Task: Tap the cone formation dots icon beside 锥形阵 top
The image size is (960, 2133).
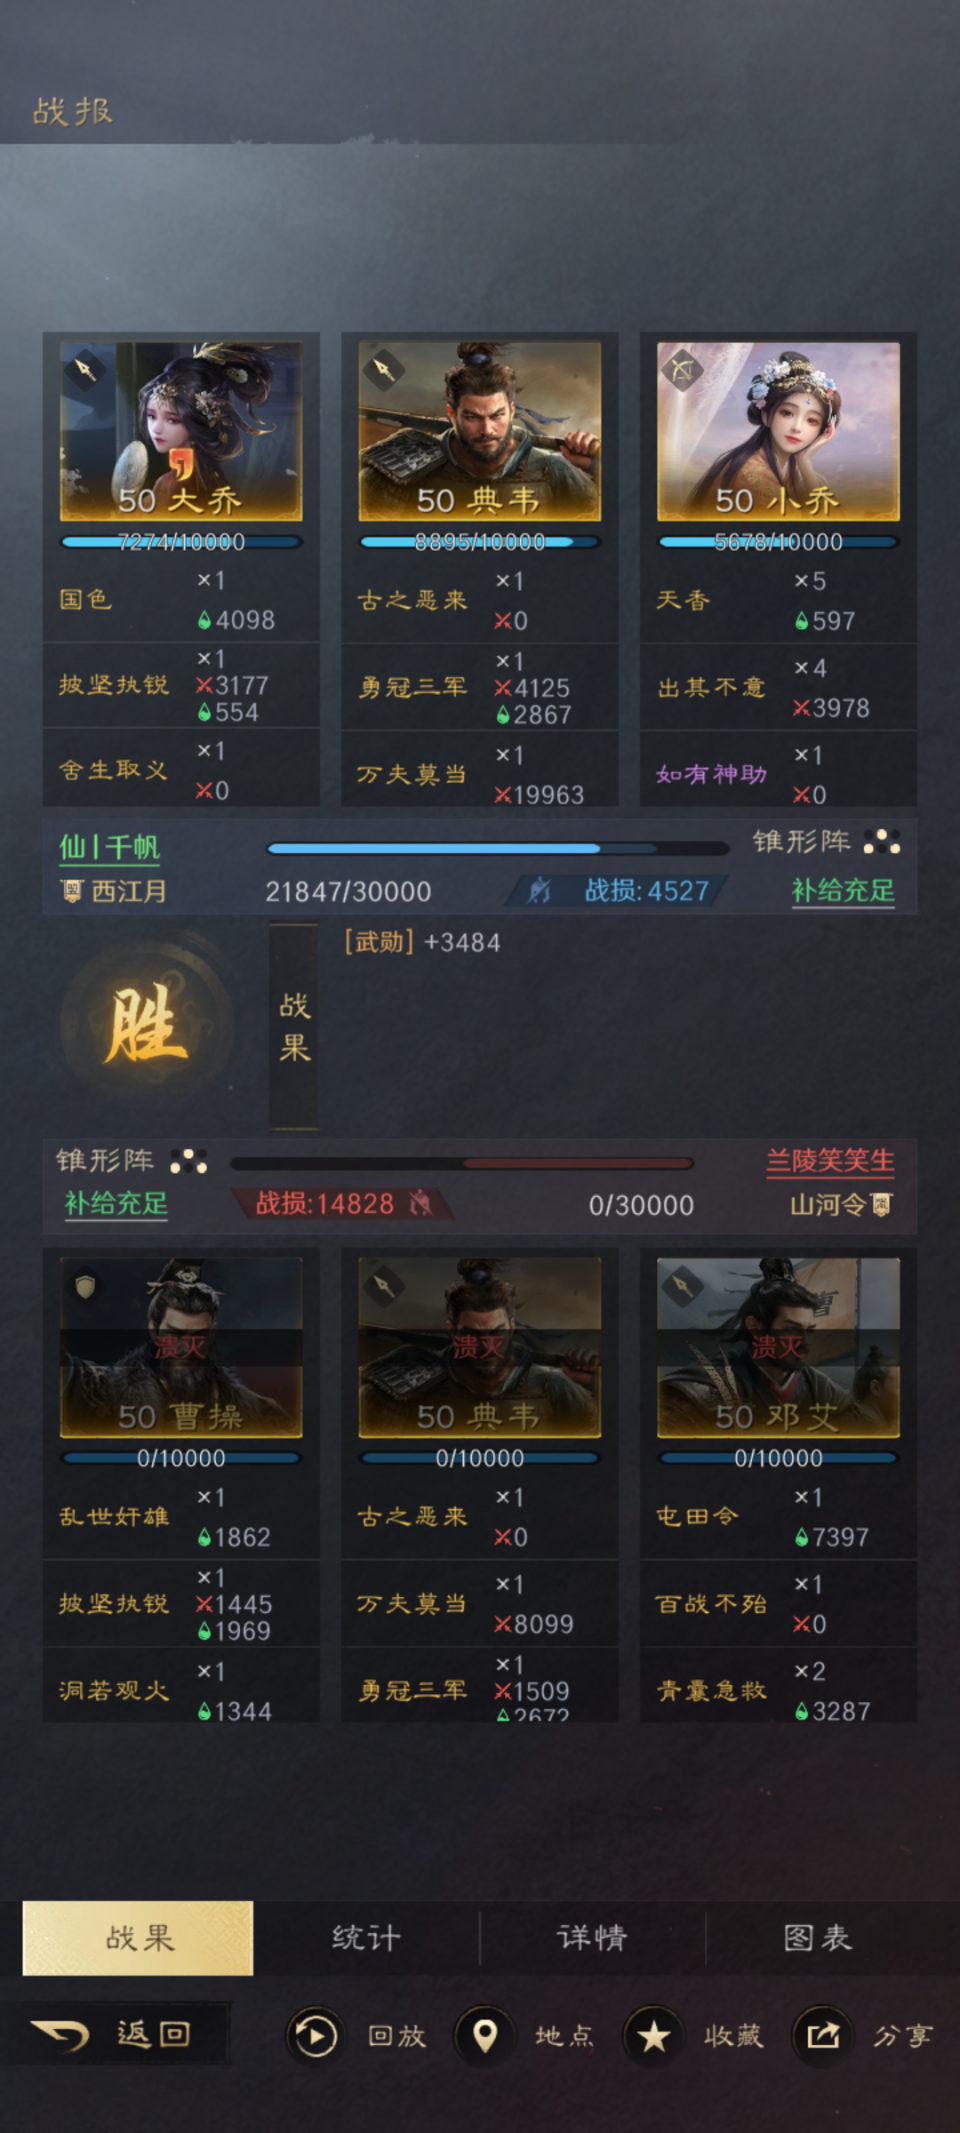Action: pyautogui.click(x=882, y=842)
